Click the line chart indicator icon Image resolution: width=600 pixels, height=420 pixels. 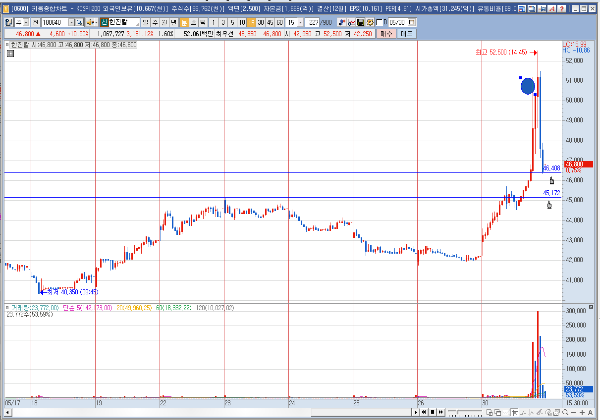coord(351,23)
